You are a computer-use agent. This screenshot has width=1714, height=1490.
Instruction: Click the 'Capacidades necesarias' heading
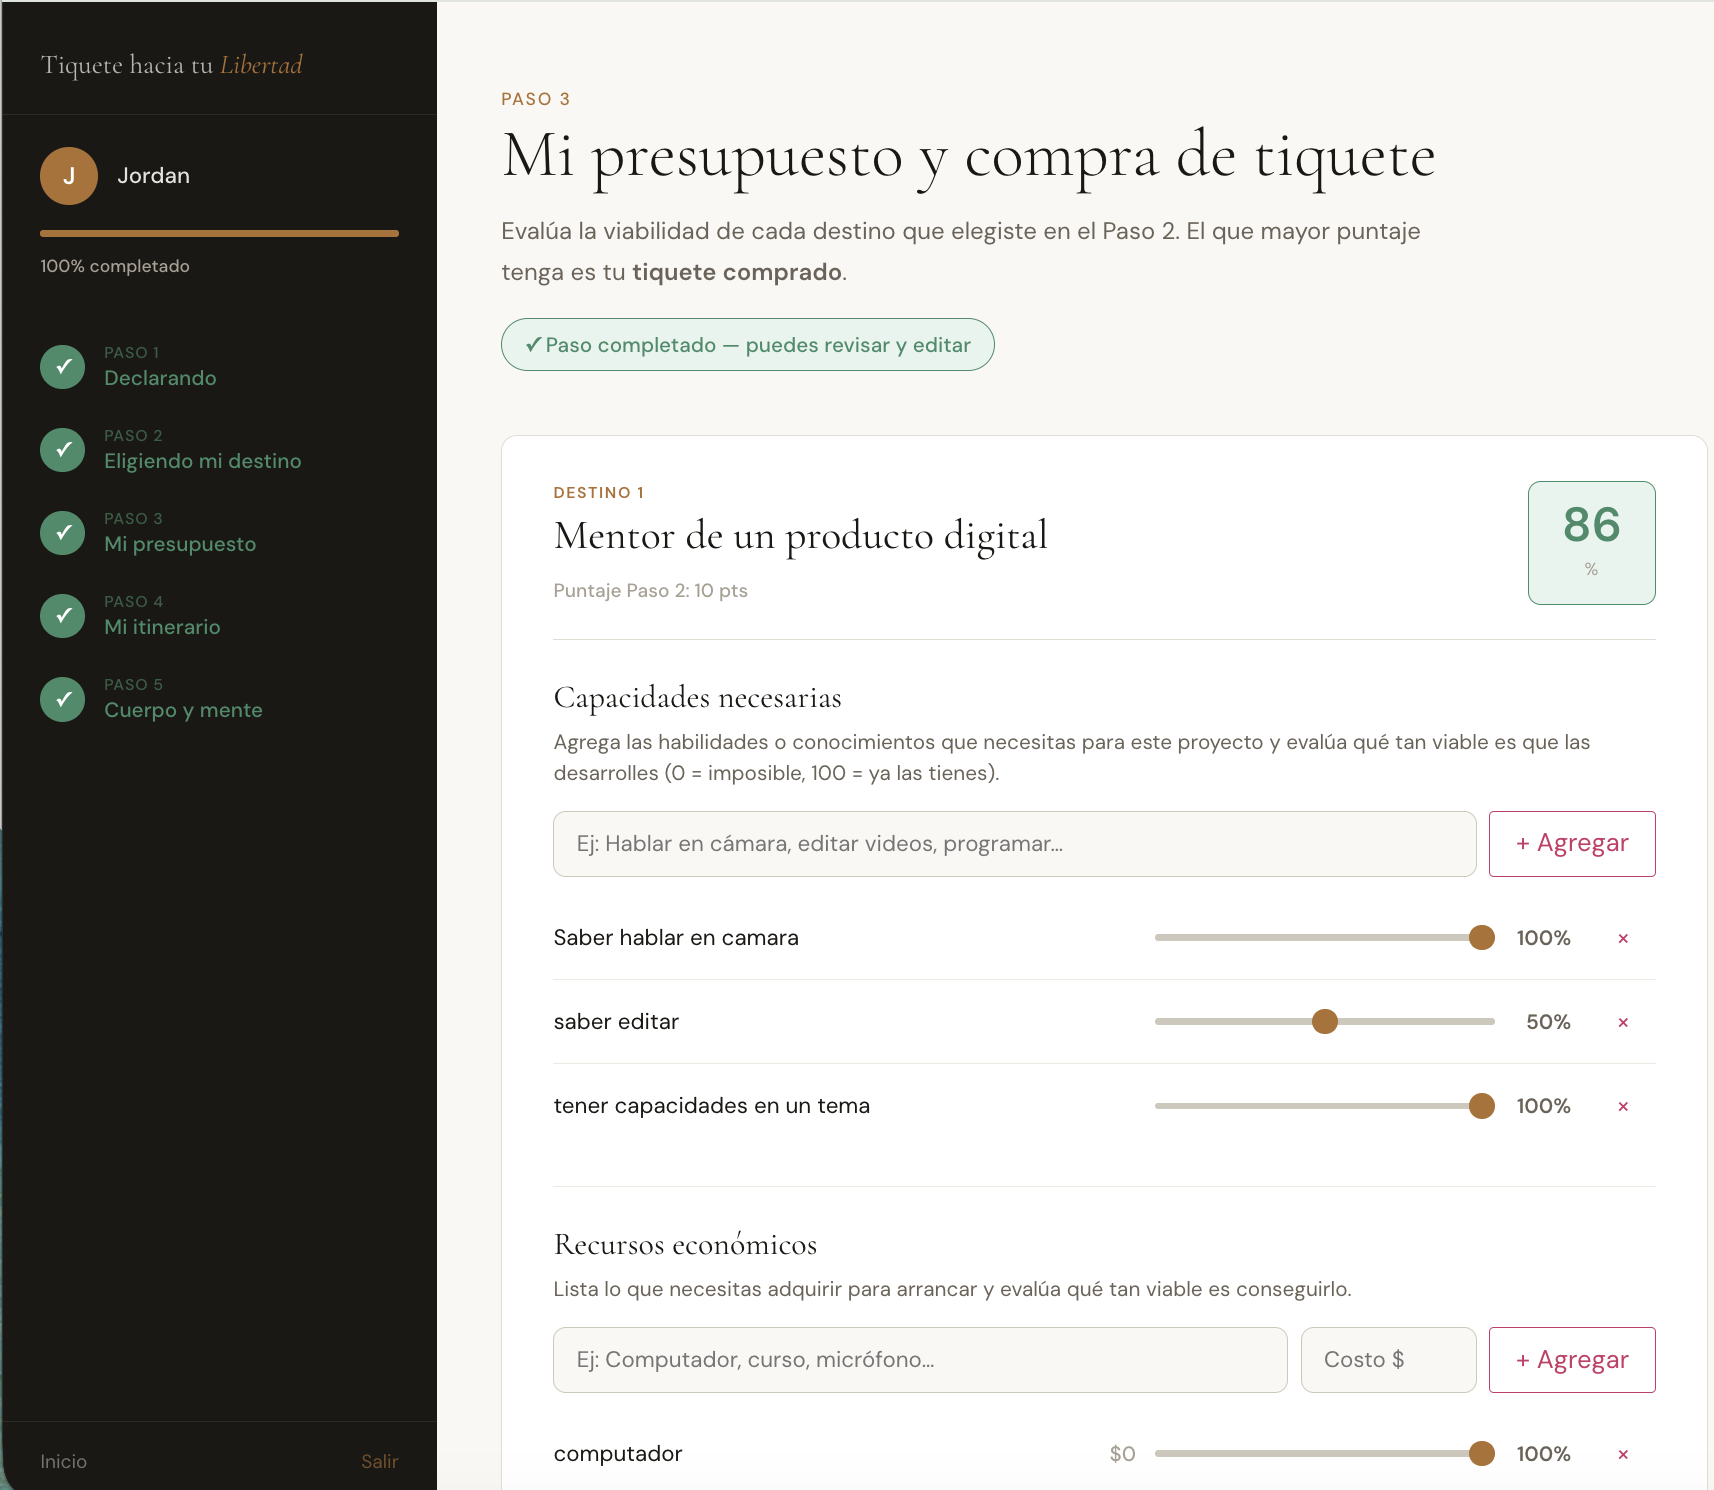click(698, 698)
